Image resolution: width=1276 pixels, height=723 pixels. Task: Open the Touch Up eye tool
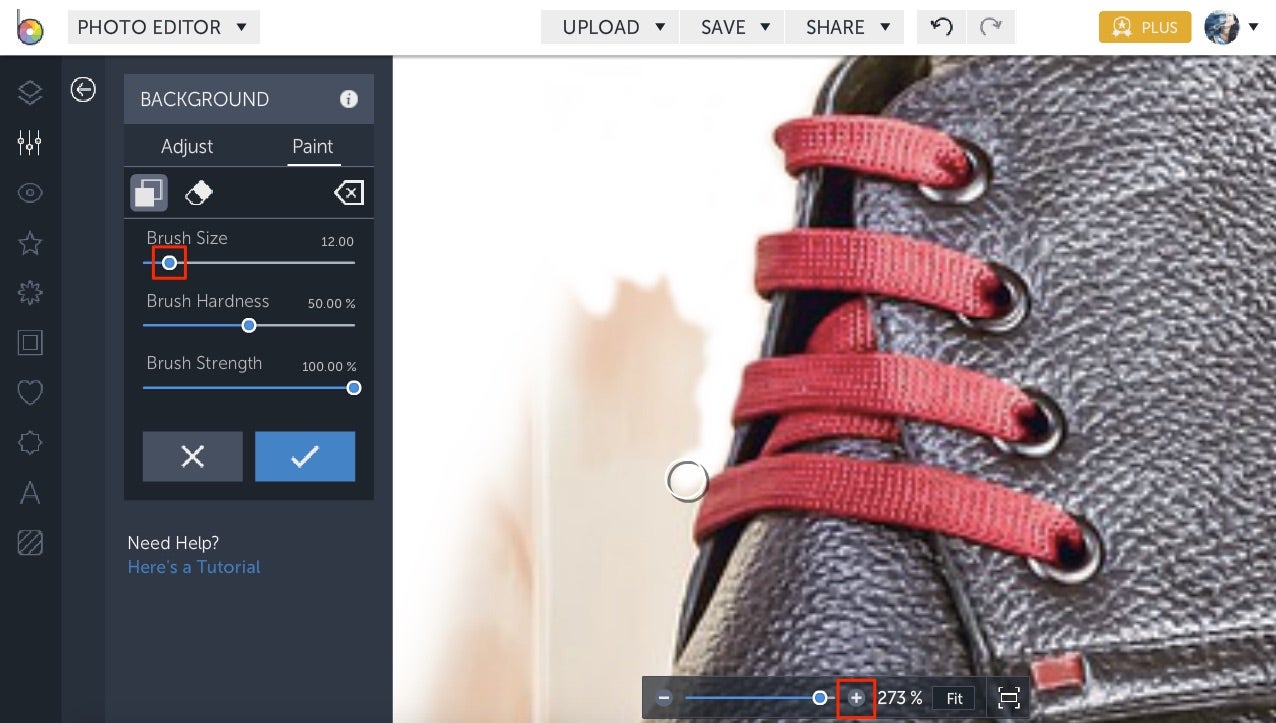pyautogui.click(x=29, y=192)
